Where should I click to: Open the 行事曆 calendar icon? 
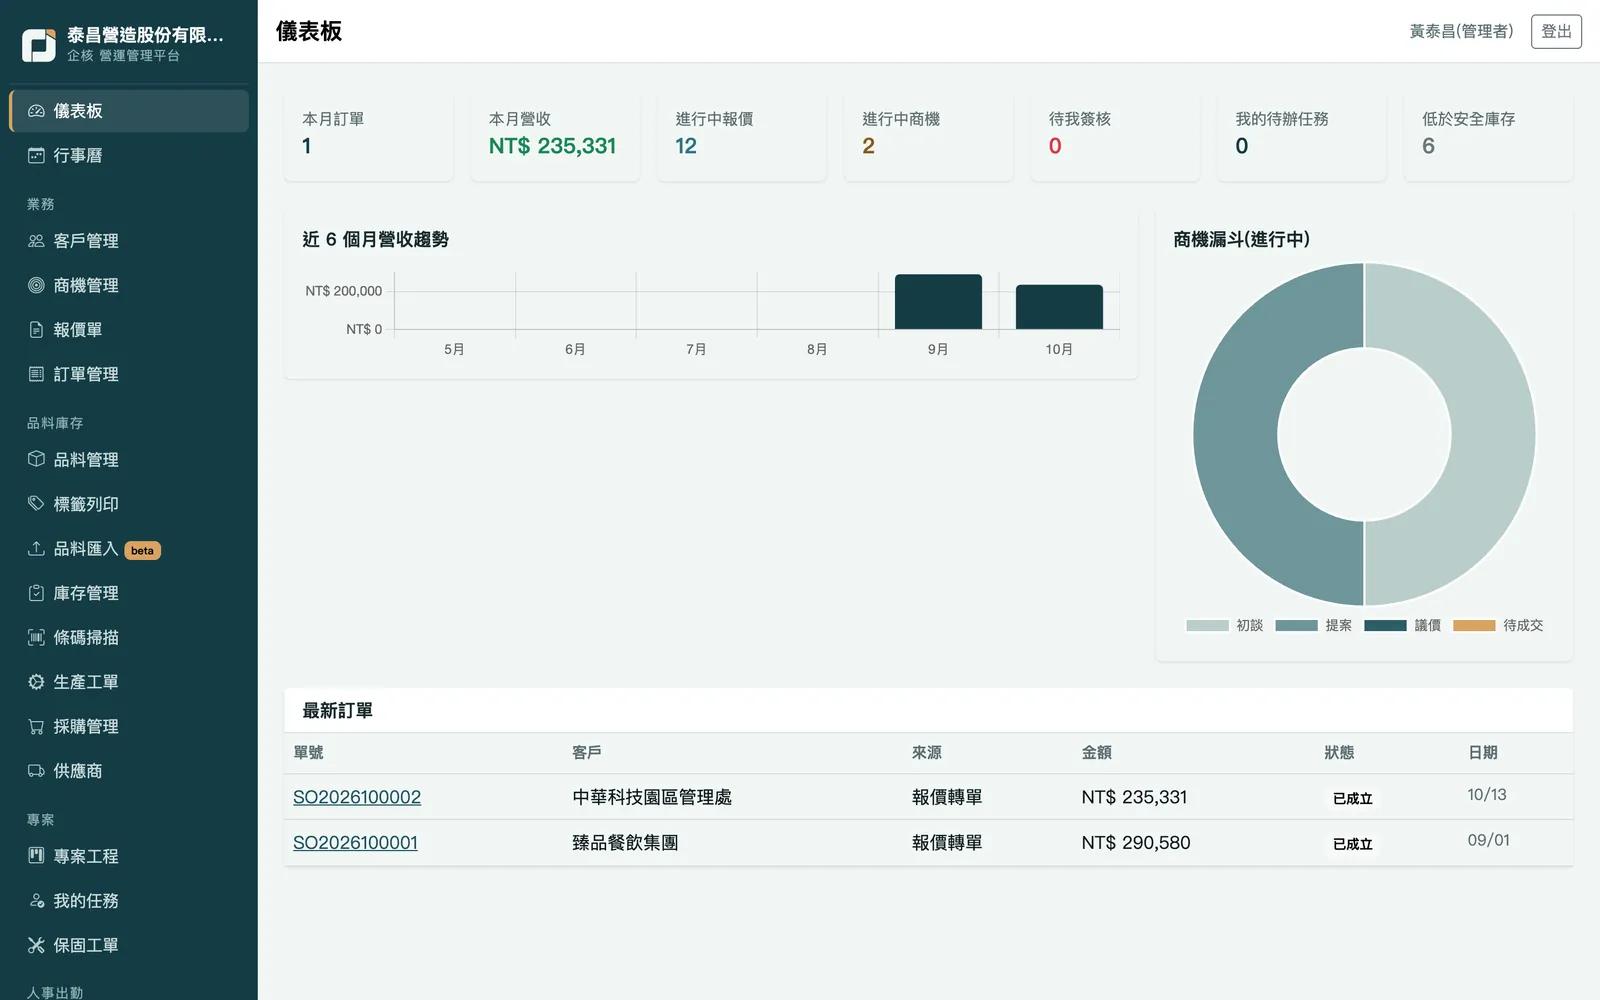(36, 155)
